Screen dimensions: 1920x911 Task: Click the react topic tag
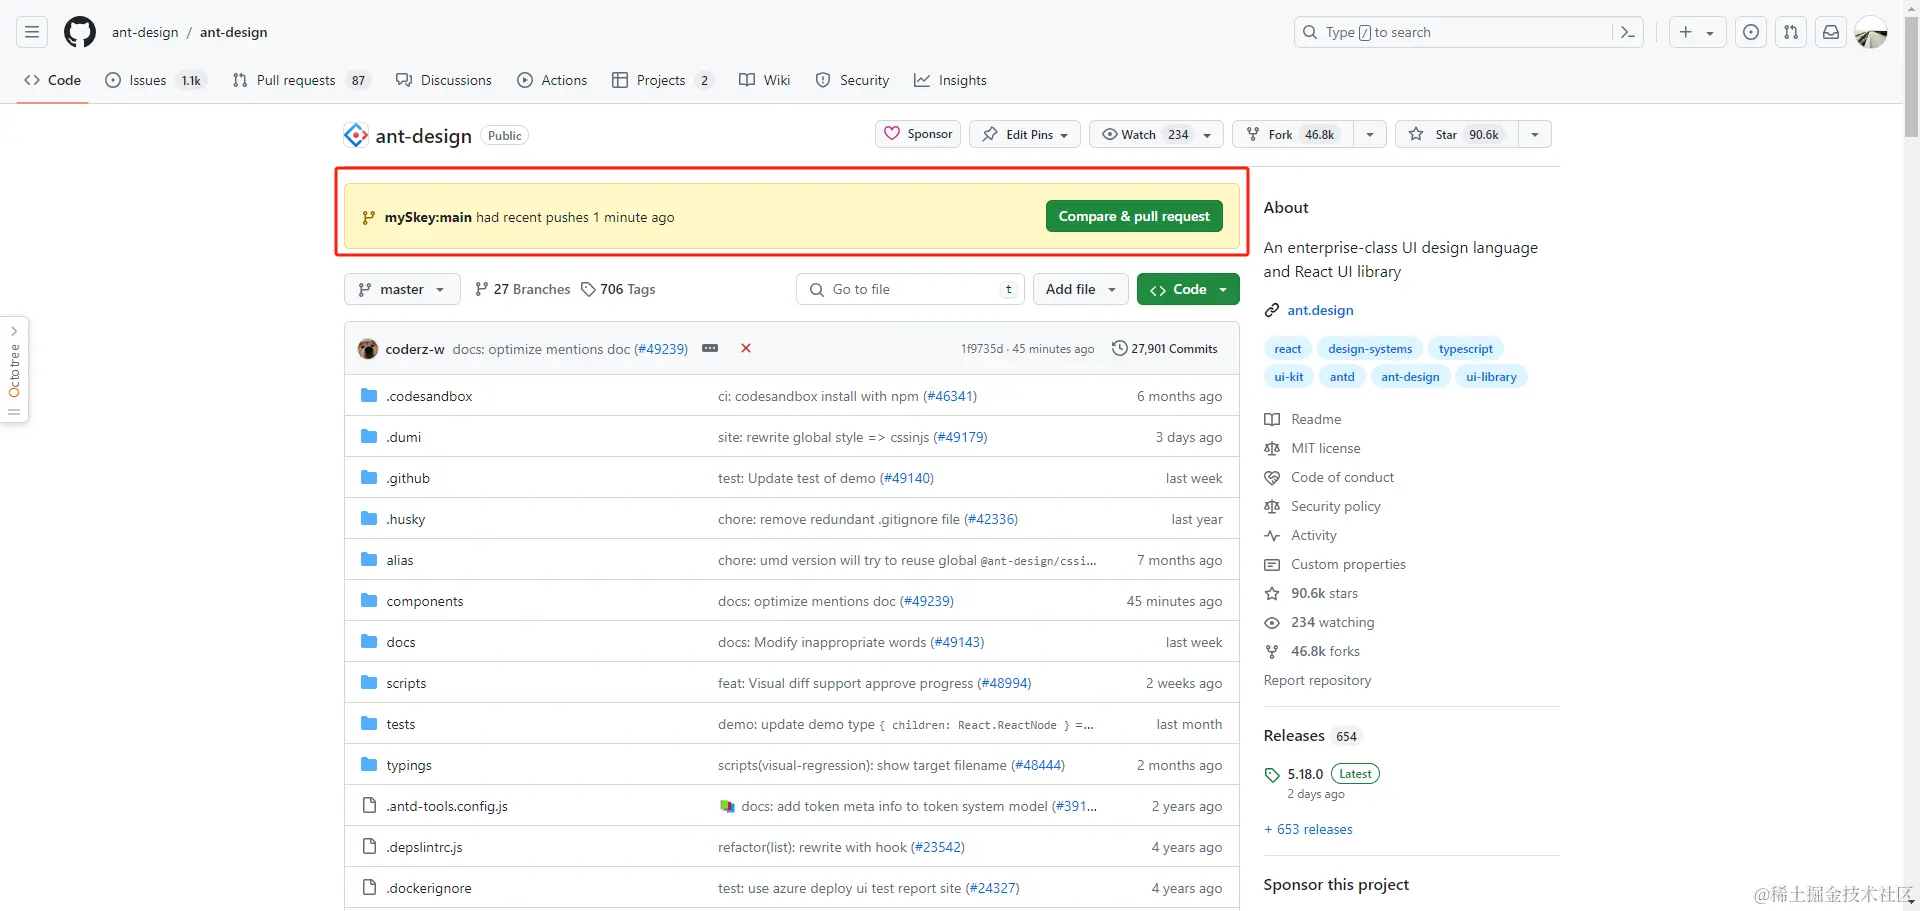(x=1288, y=349)
